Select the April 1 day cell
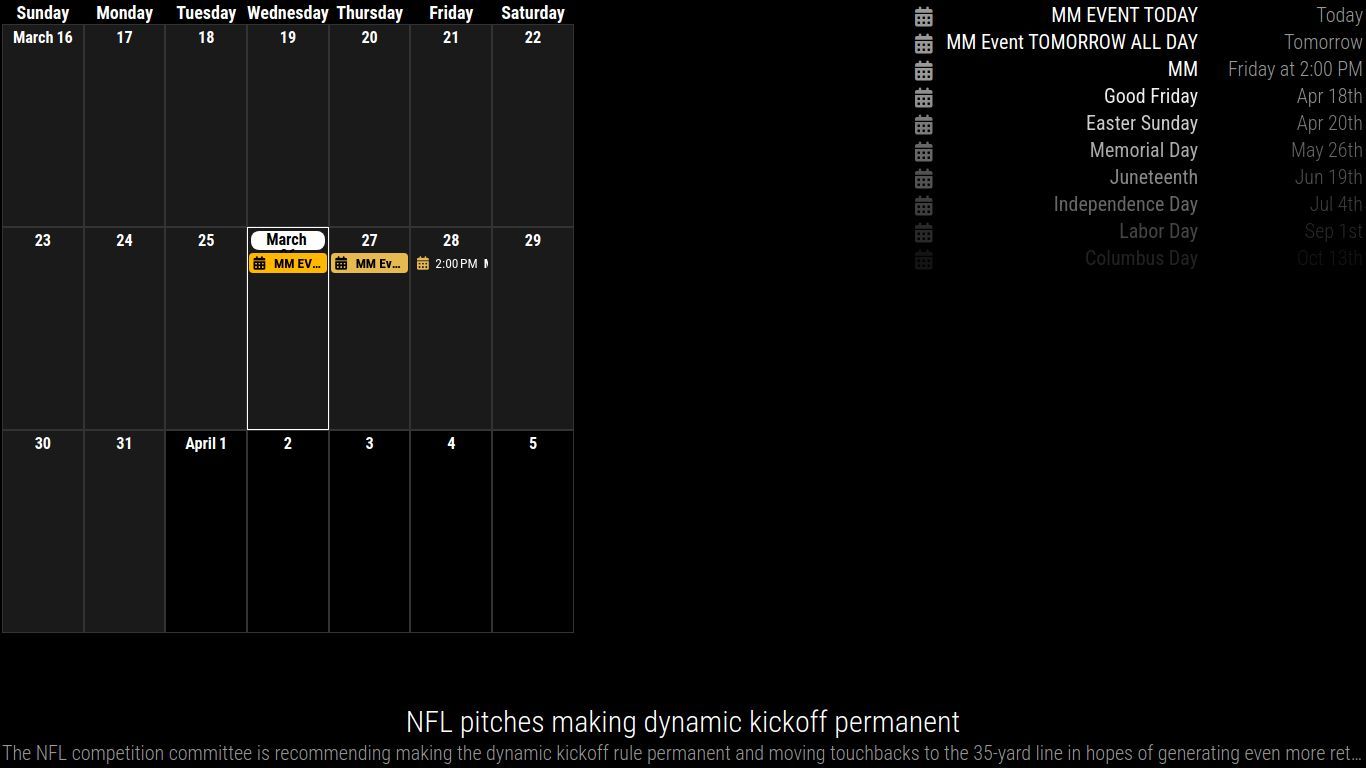This screenshot has width=1366, height=768. point(206,530)
